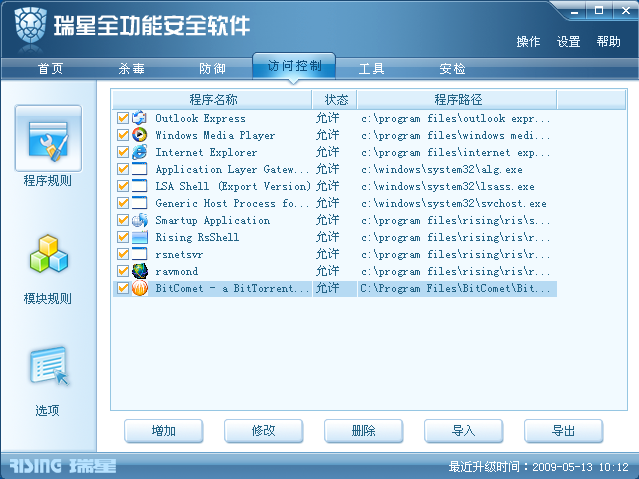Minimize the Rising security window
Image resolution: width=639 pixels, height=479 pixels.
point(575,11)
